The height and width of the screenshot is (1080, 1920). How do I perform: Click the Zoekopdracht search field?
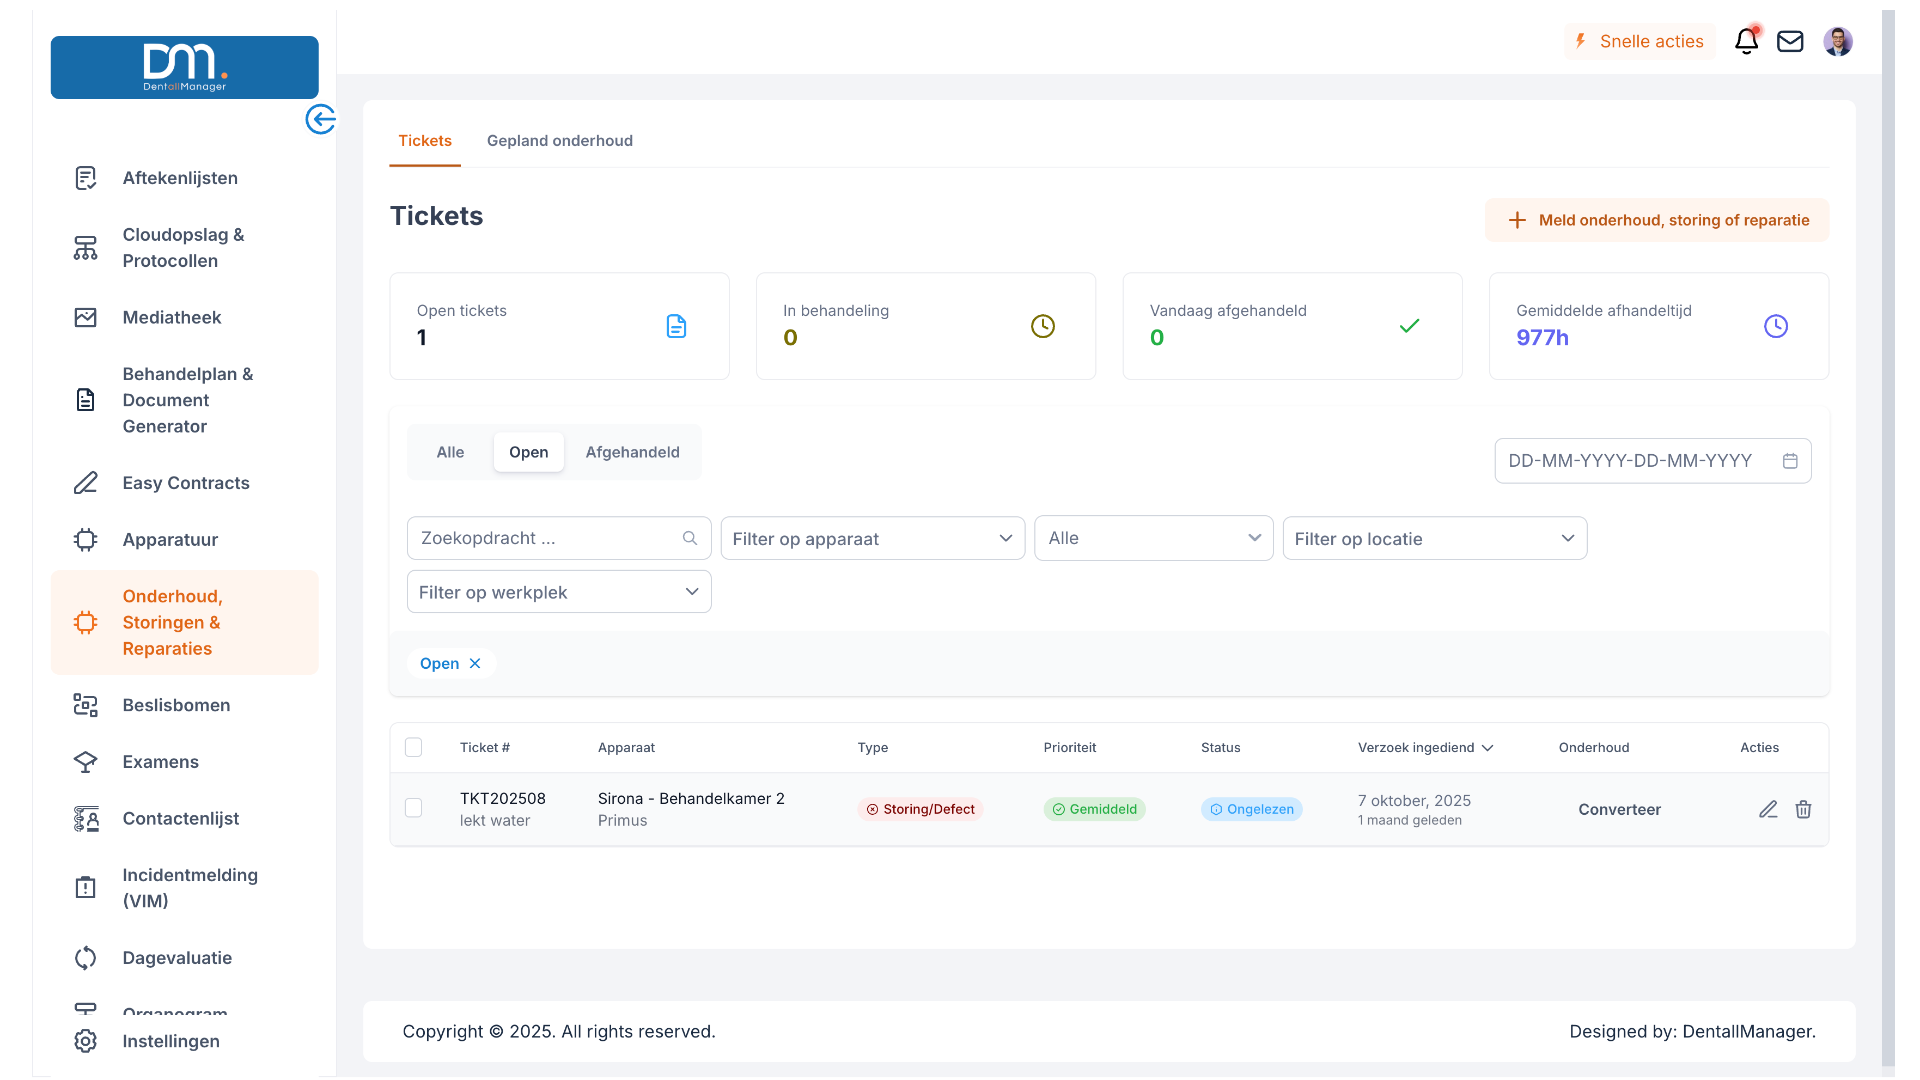(x=545, y=538)
